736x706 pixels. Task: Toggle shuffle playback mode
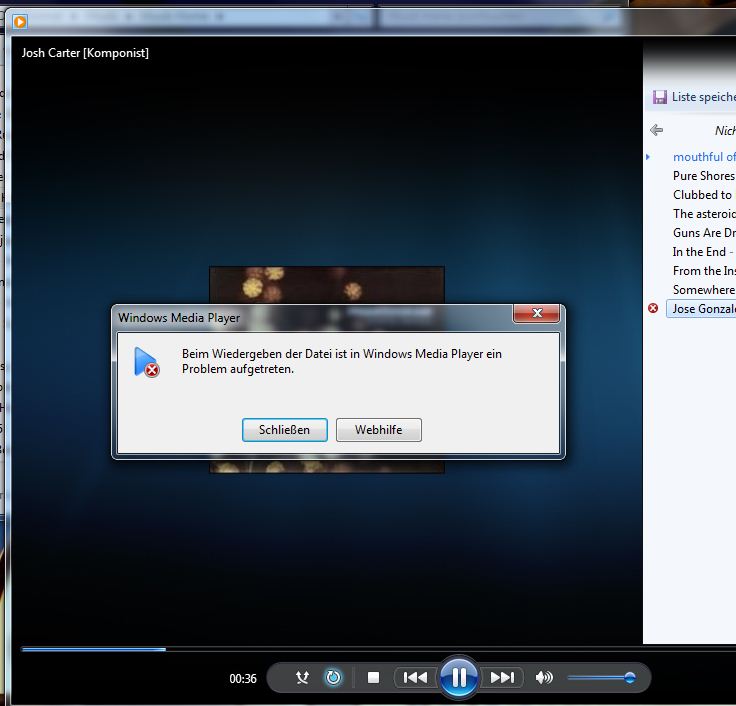coord(302,677)
